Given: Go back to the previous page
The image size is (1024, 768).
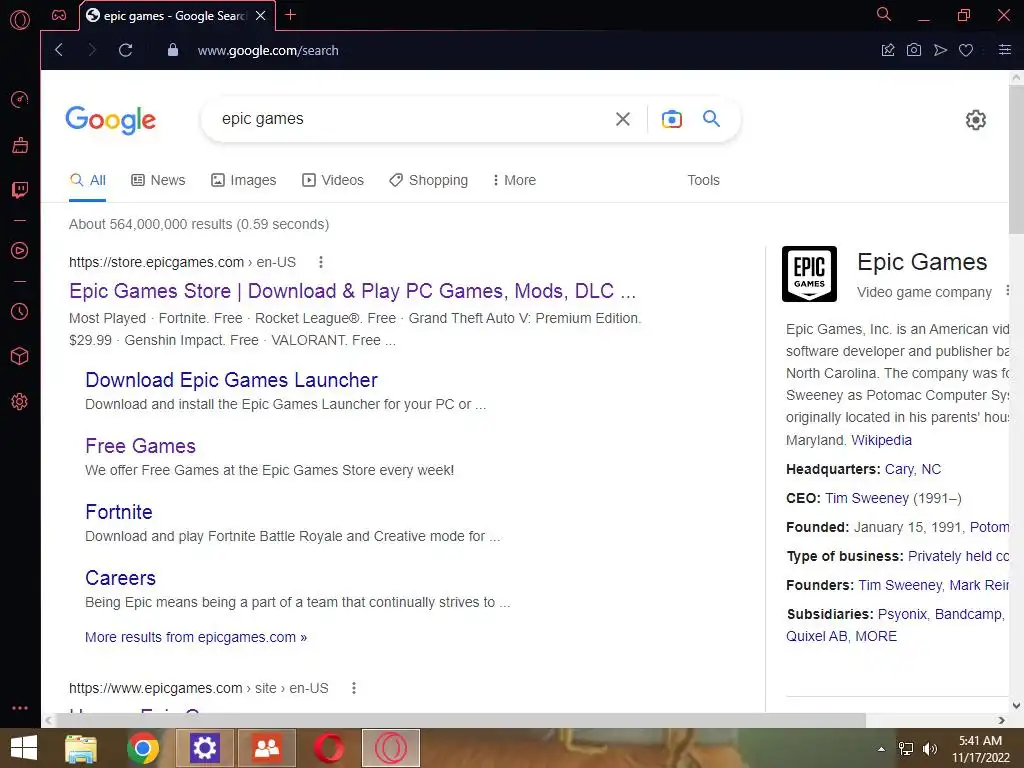Looking at the screenshot, I should tap(59, 50).
